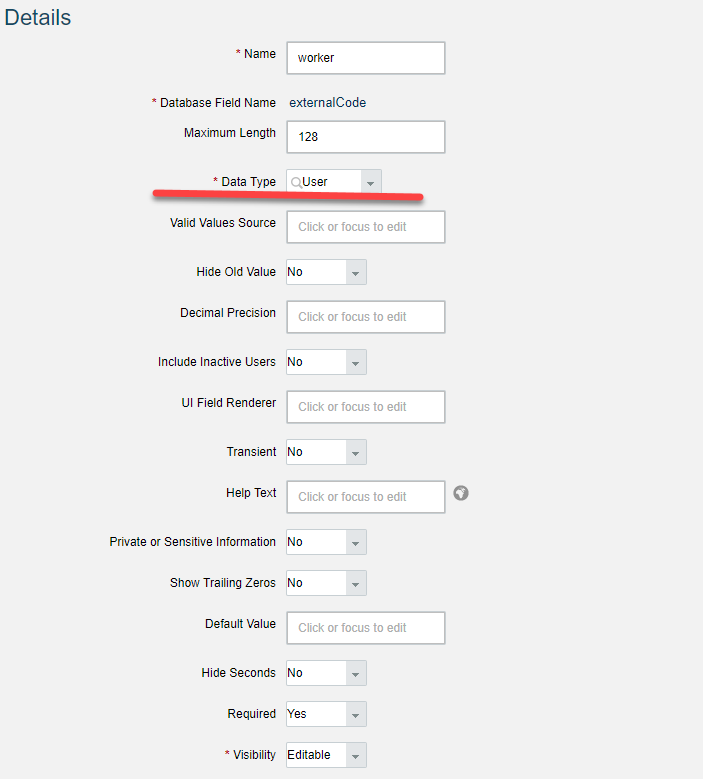Click the UI Field Renderer field
Viewport: 703px width, 779px height.
366,407
